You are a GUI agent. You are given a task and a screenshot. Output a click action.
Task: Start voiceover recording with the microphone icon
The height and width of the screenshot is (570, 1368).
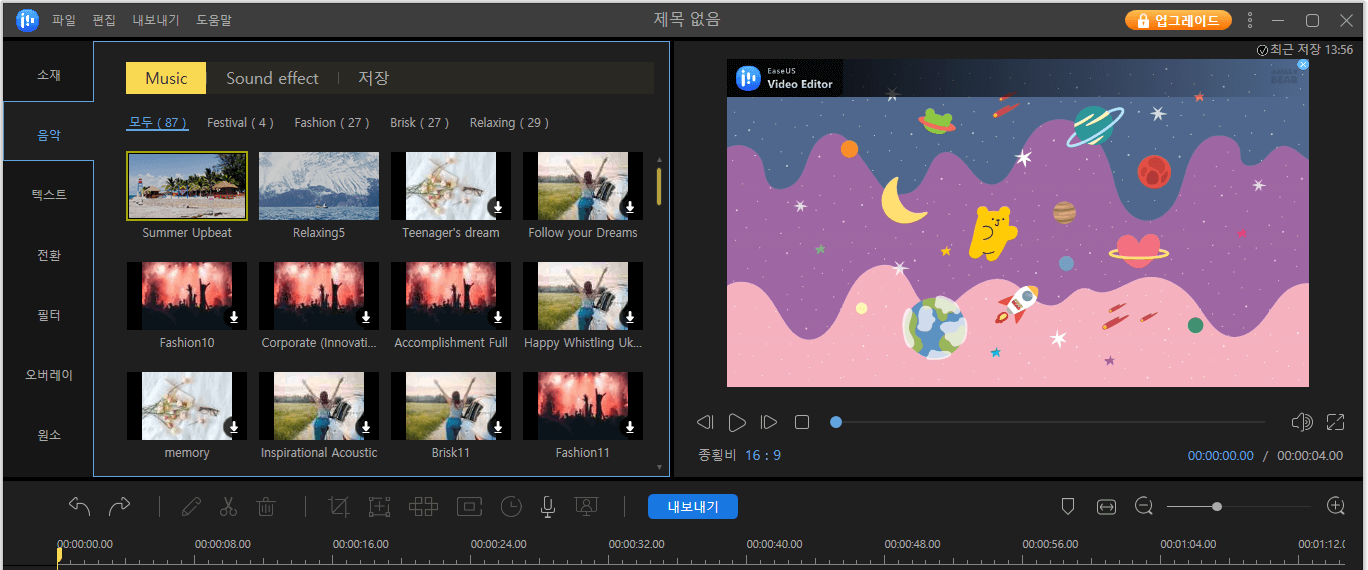point(548,507)
